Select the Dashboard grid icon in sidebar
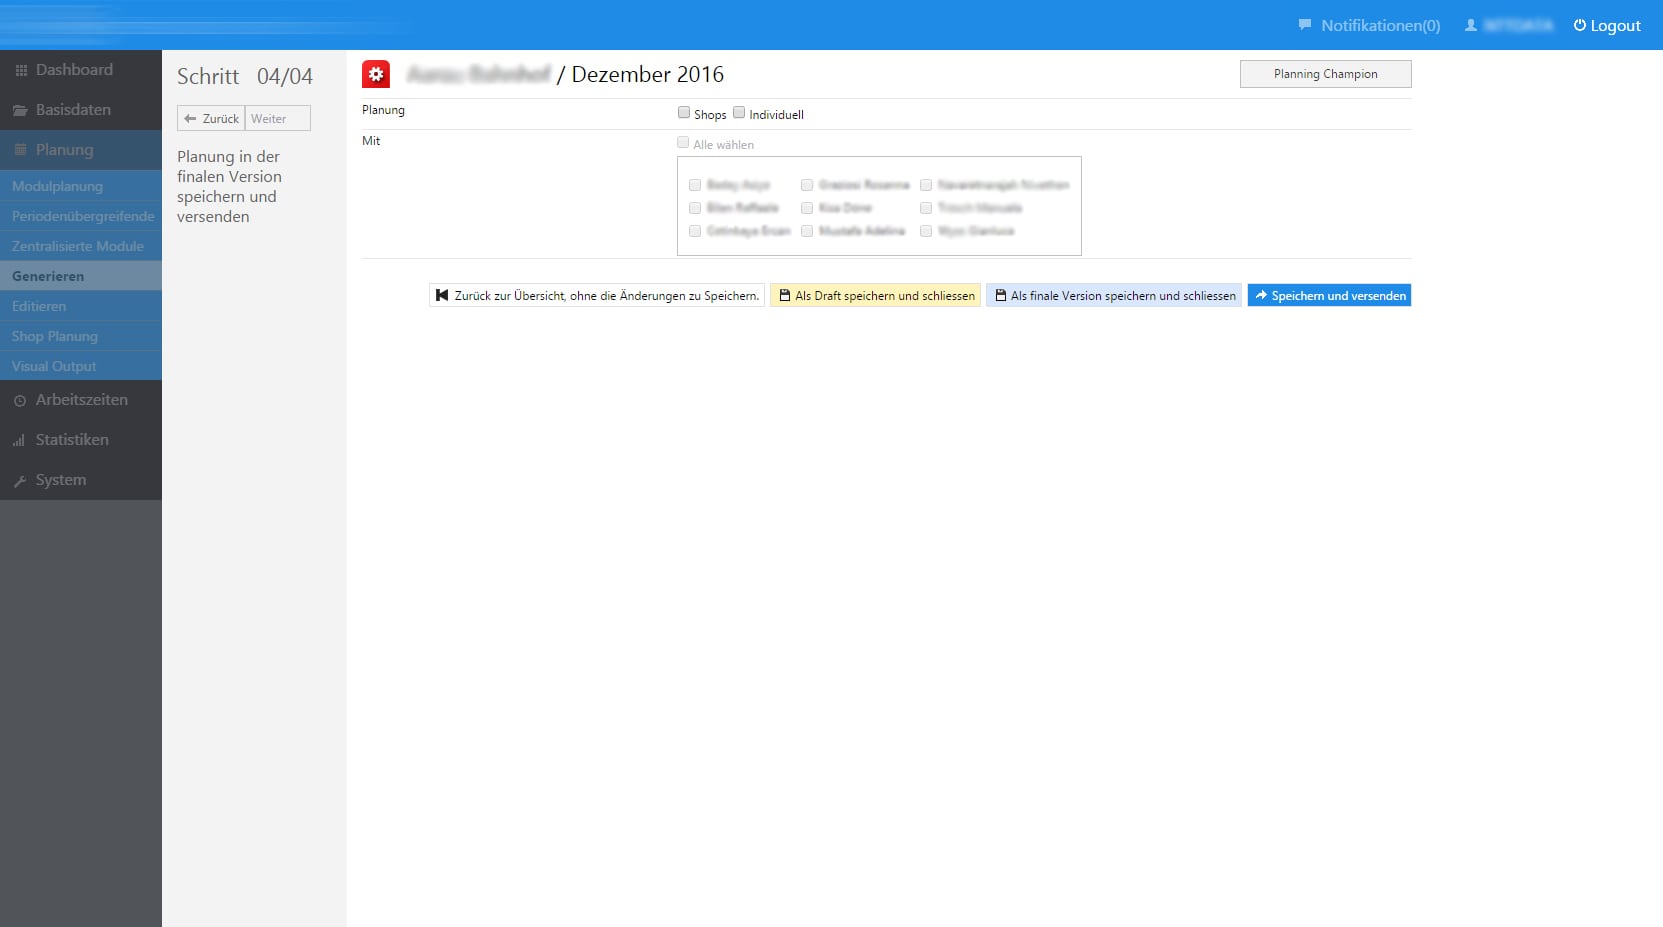The height and width of the screenshot is (927, 1663). pyautogui.click(x=20, y=69)
